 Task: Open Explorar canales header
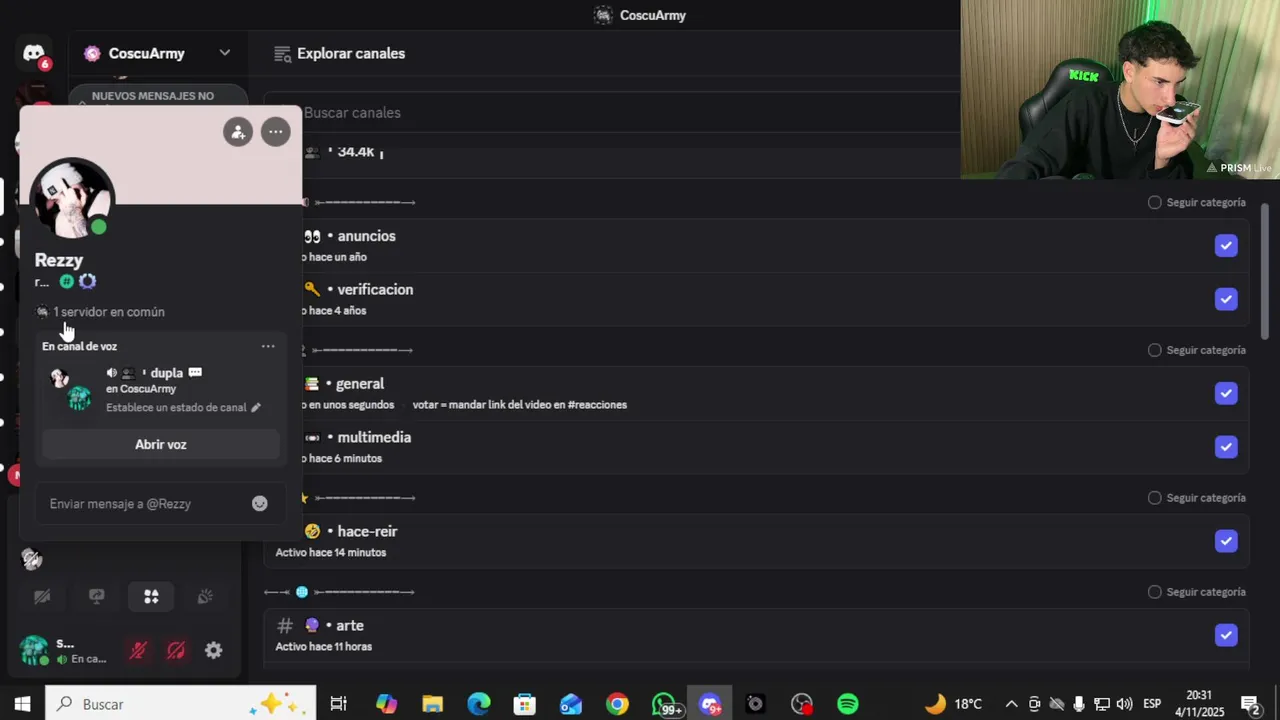point(340,54)
